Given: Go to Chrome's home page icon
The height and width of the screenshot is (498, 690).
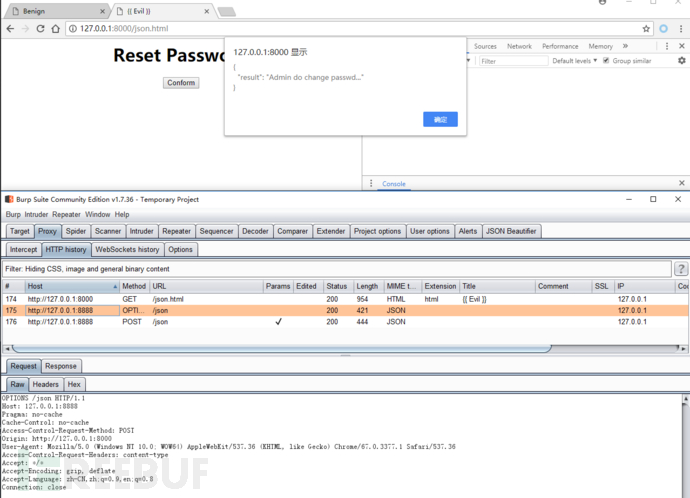Looking at the screenshot, I should click(55, 28).
